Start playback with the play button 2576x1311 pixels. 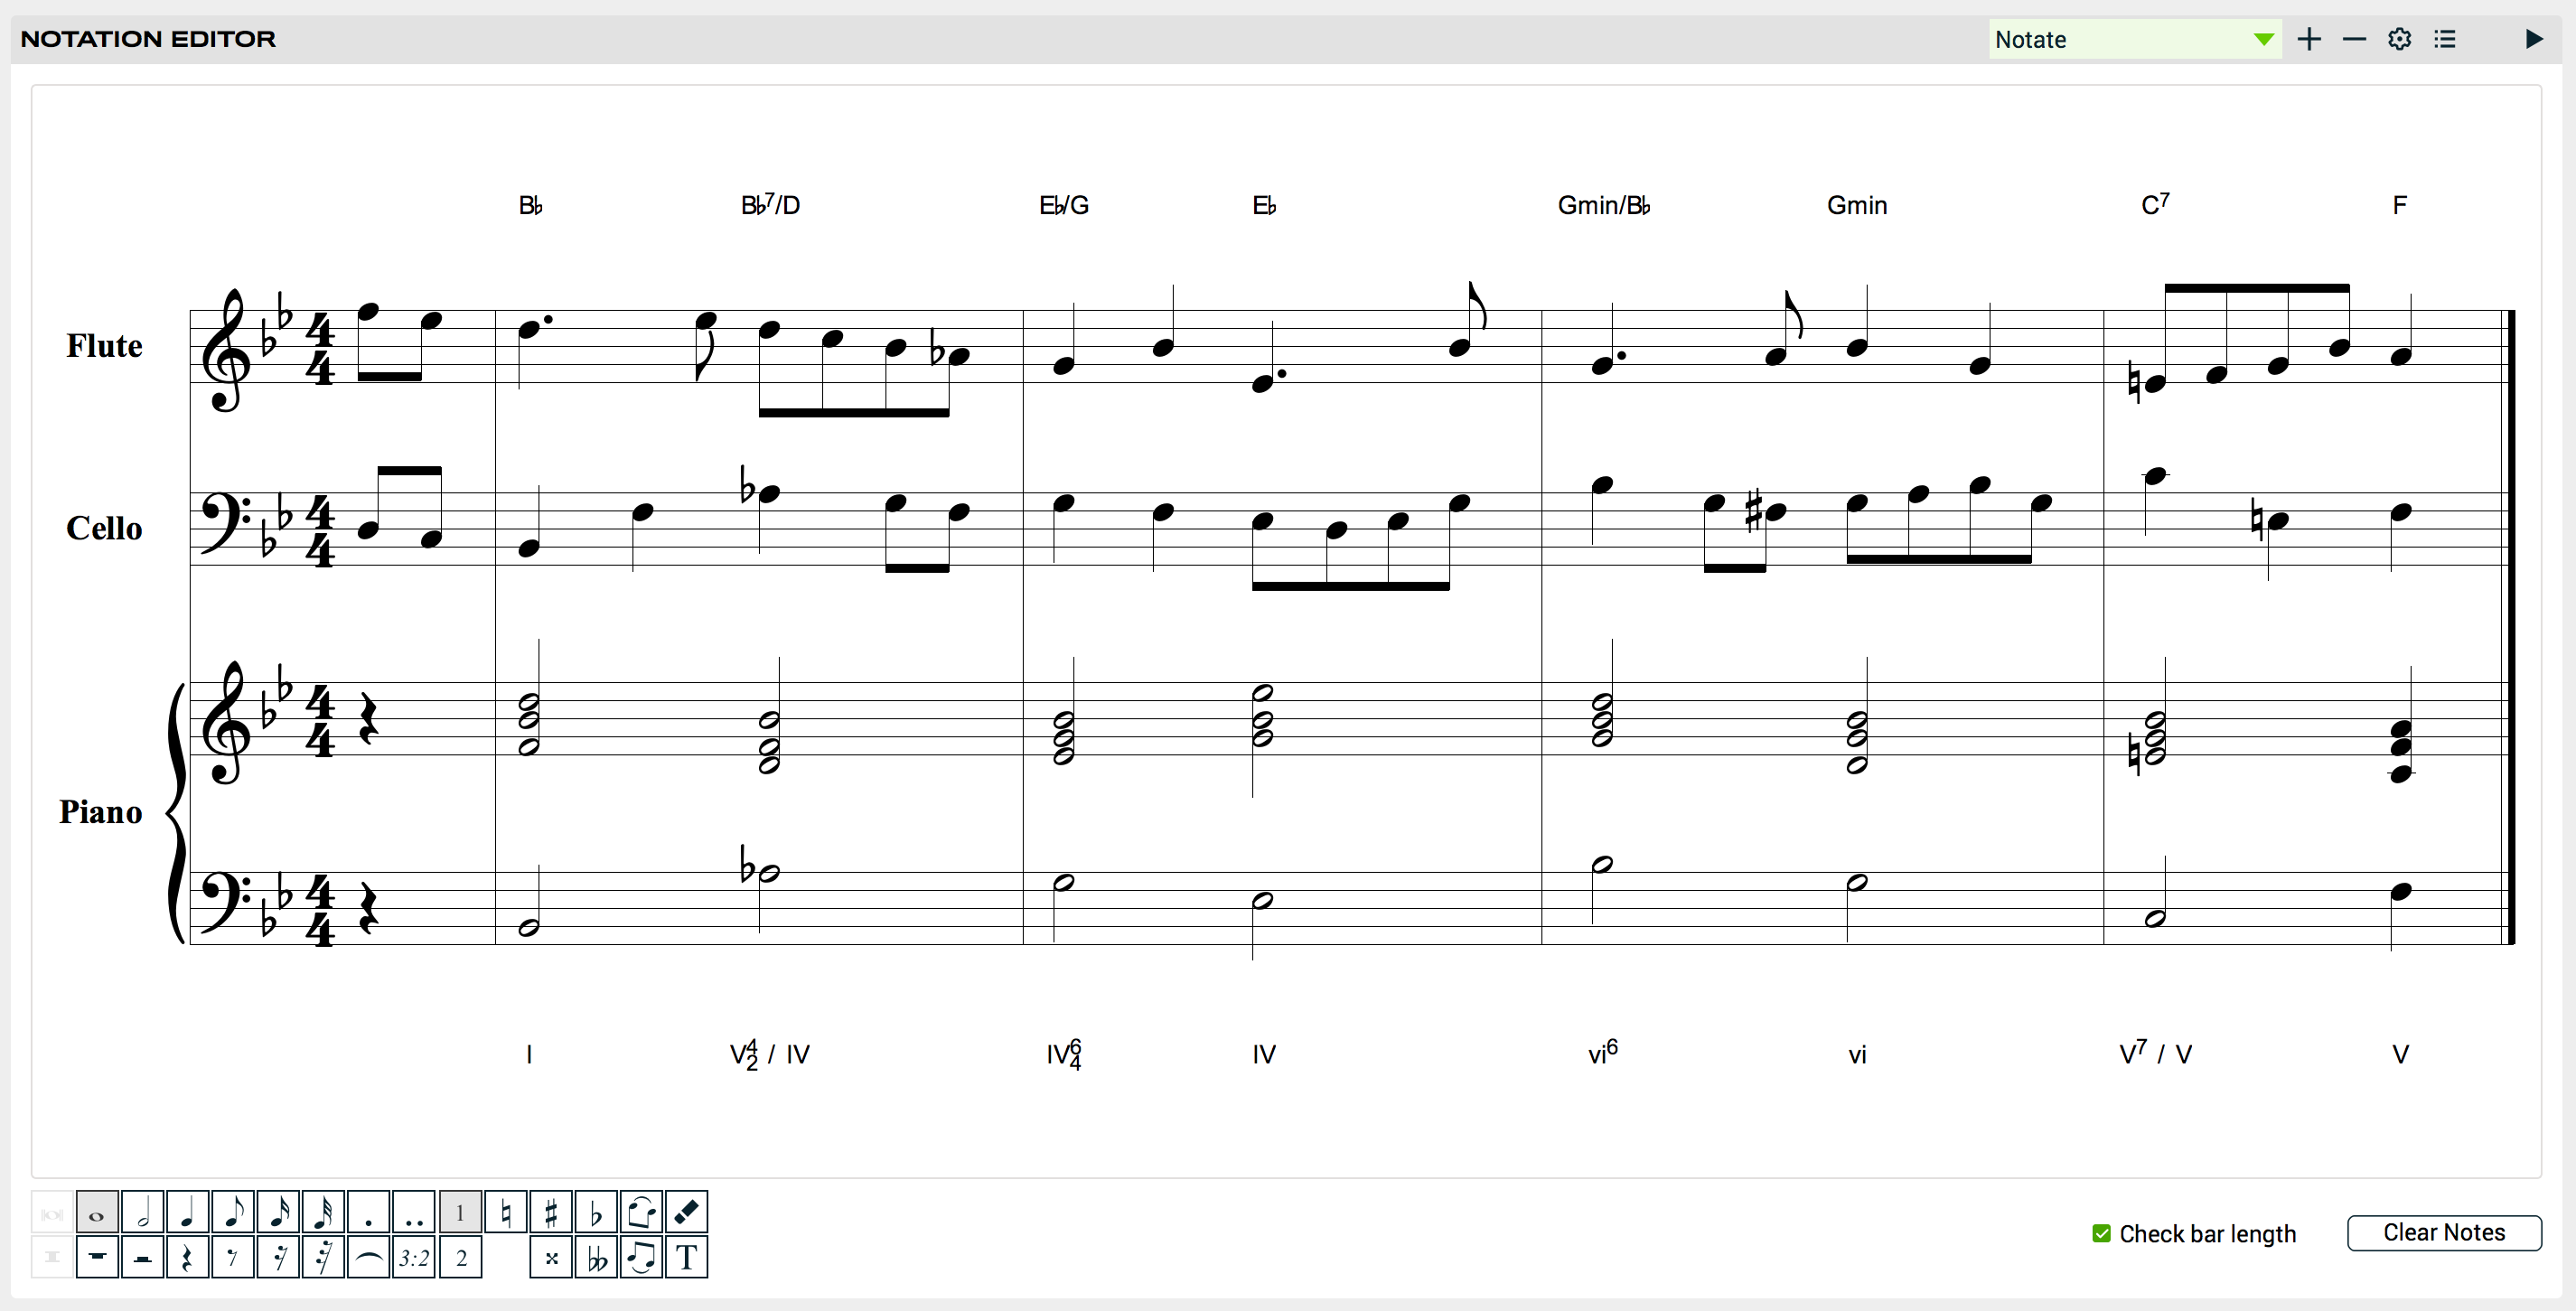click(x=2533, y=39)
